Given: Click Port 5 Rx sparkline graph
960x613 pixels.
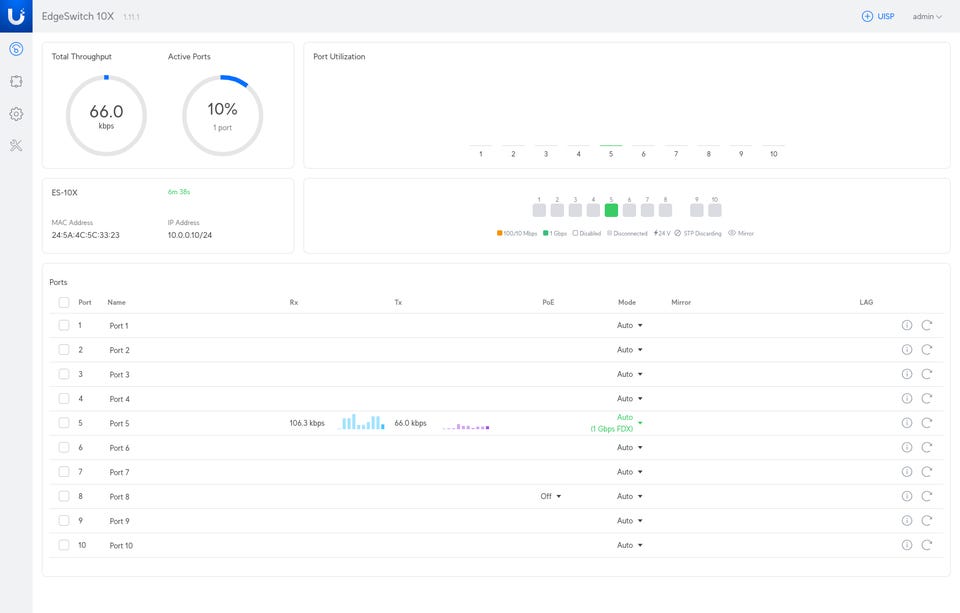Looking at the screenshot, I should (x=361, y=422).
